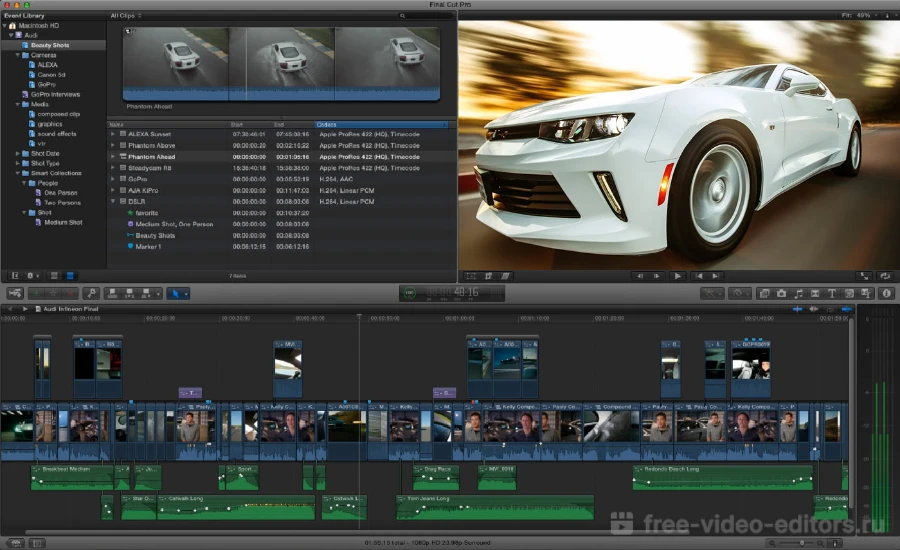Select Redondo Beach Long audio clip

(723, 478)
